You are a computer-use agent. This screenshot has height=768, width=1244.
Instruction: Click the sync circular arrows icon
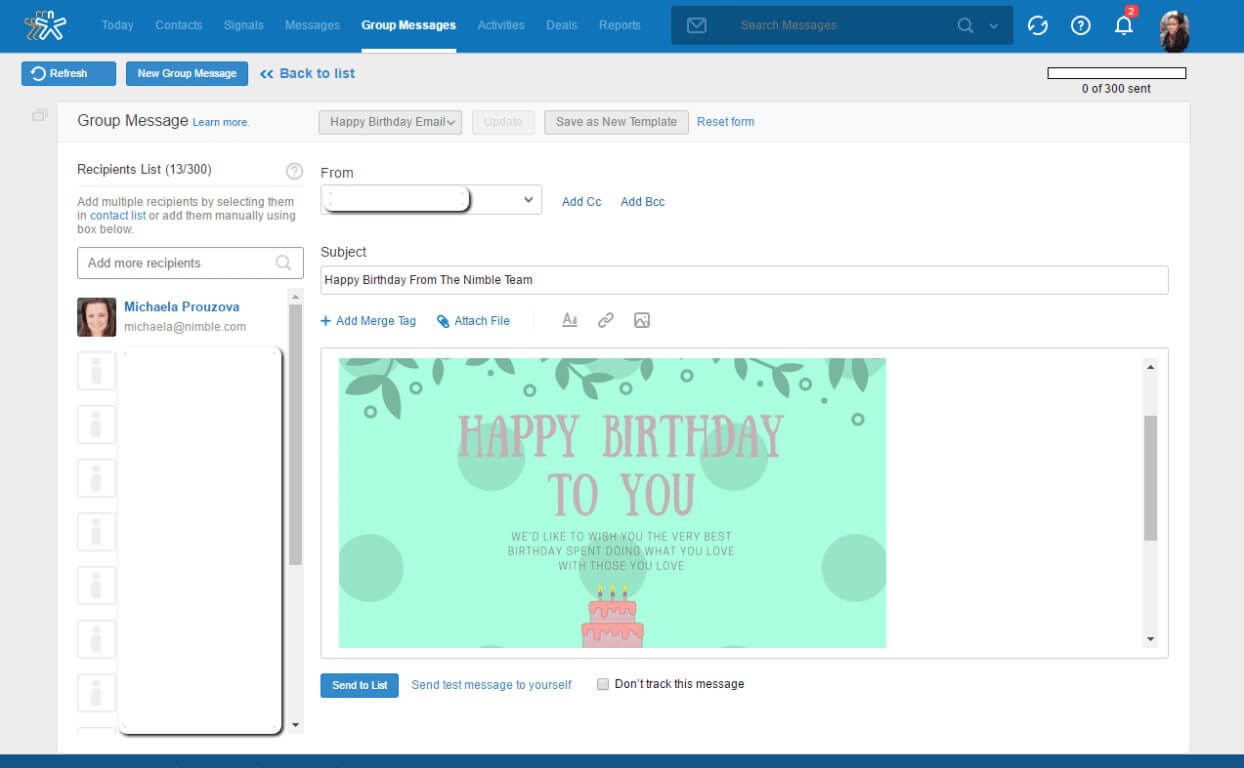point(1038,26)
